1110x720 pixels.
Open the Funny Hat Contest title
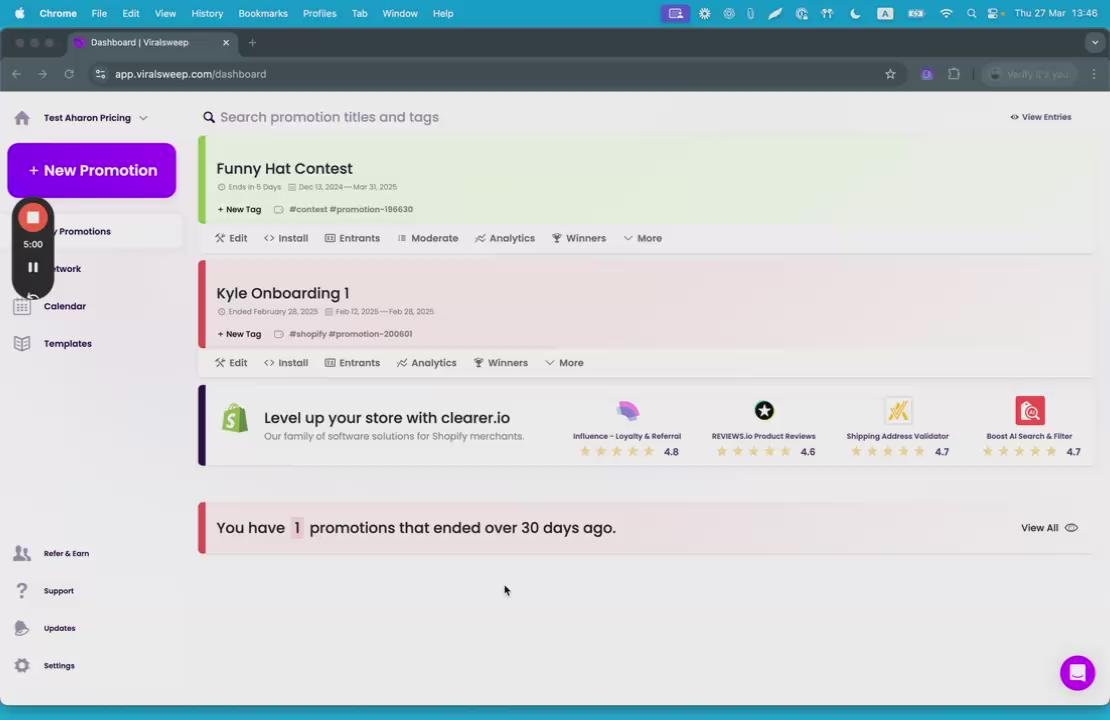point(284,168)
